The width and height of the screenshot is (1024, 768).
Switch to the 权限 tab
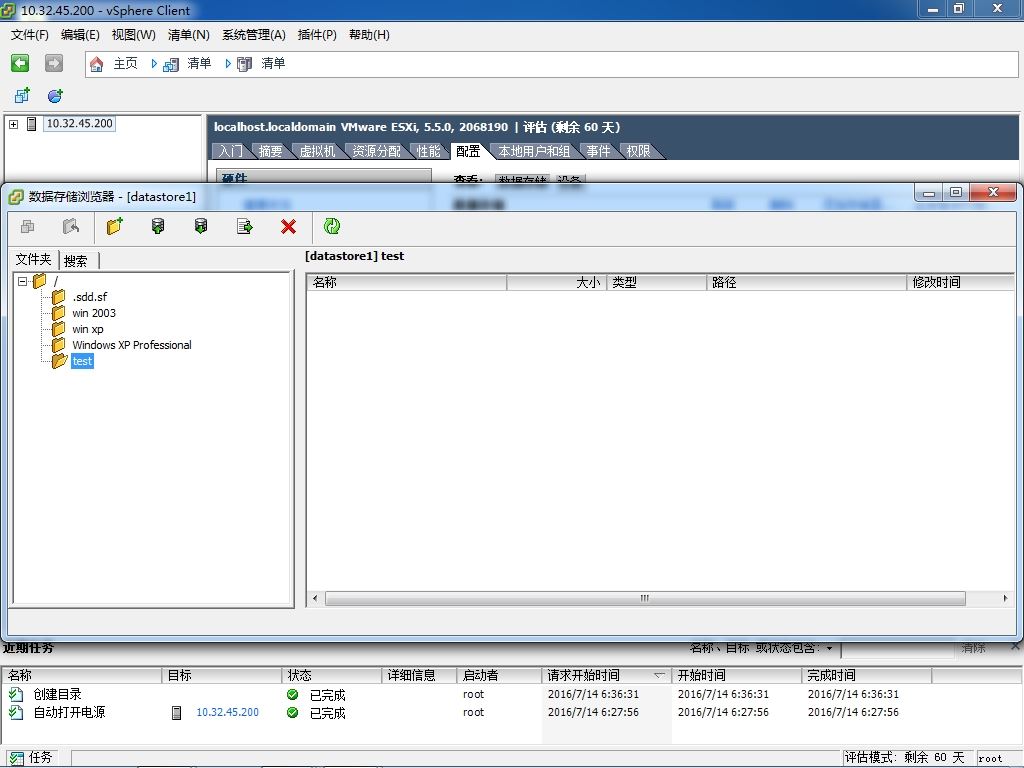tap(639, 152)
